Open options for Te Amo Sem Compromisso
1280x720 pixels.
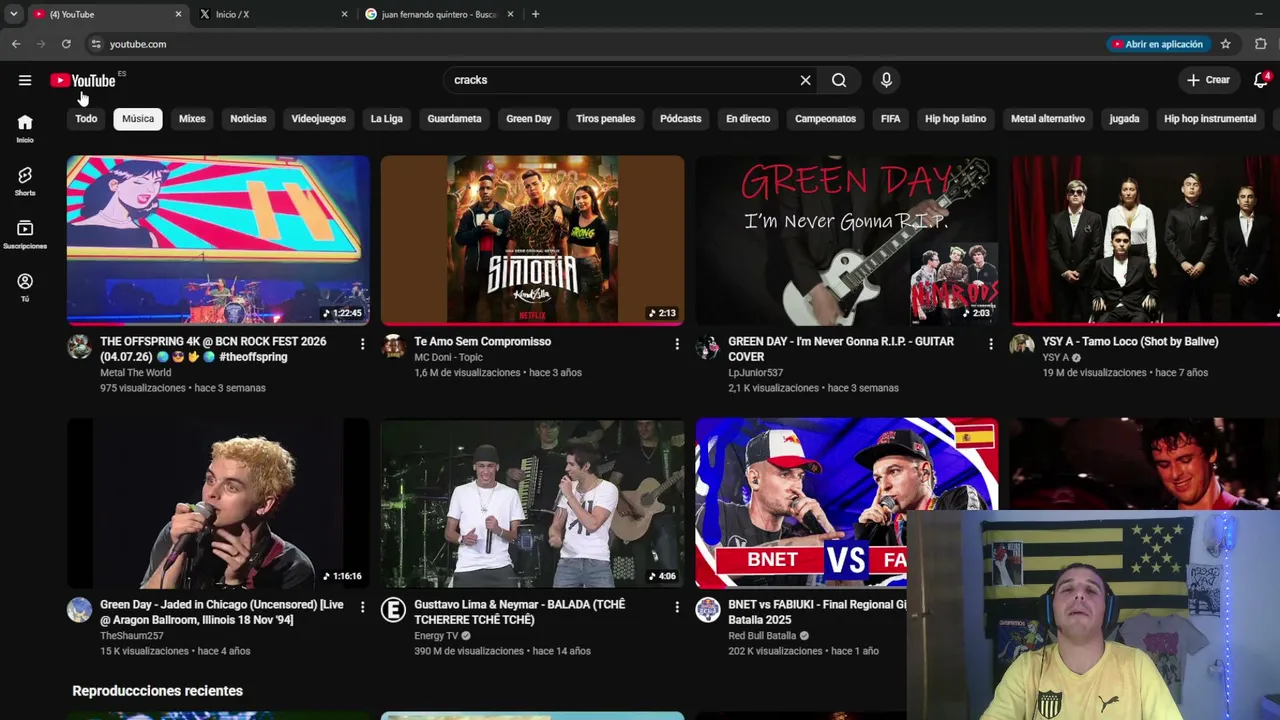tap(676, 343)
